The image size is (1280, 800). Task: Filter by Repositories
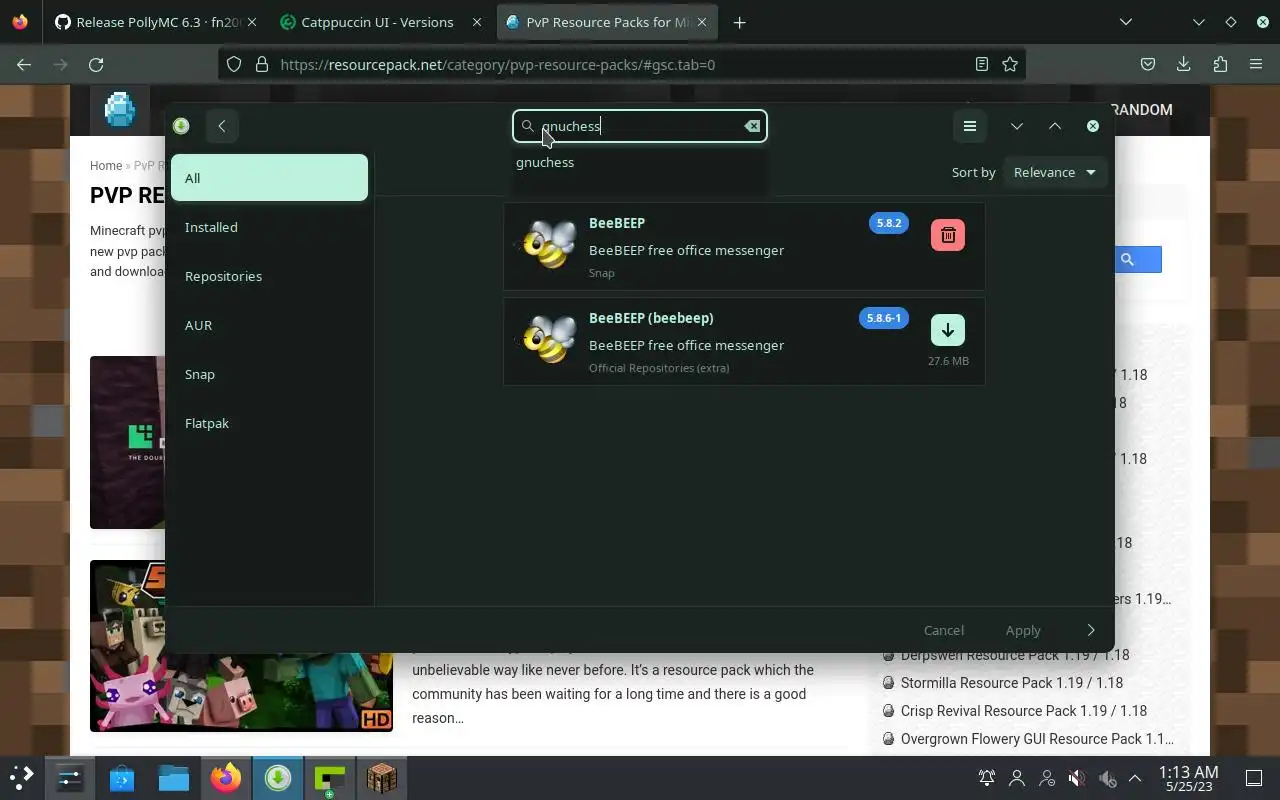pyautogui.click(x=270, y=276)
